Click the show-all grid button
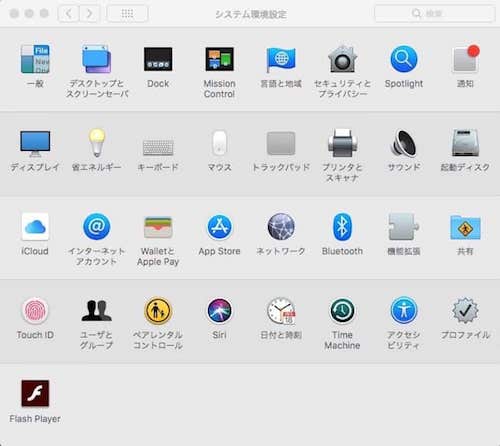This screenshot has width=500, height=446. 127,14
